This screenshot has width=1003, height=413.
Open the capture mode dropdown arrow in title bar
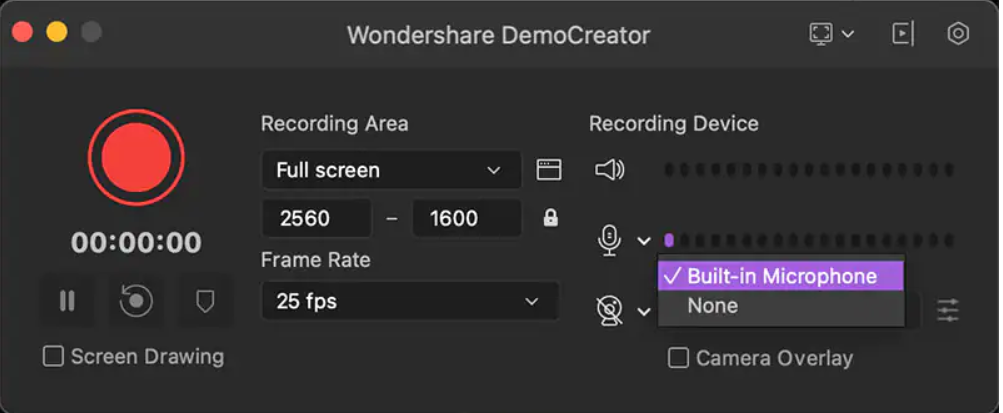(x=848, y=34)
